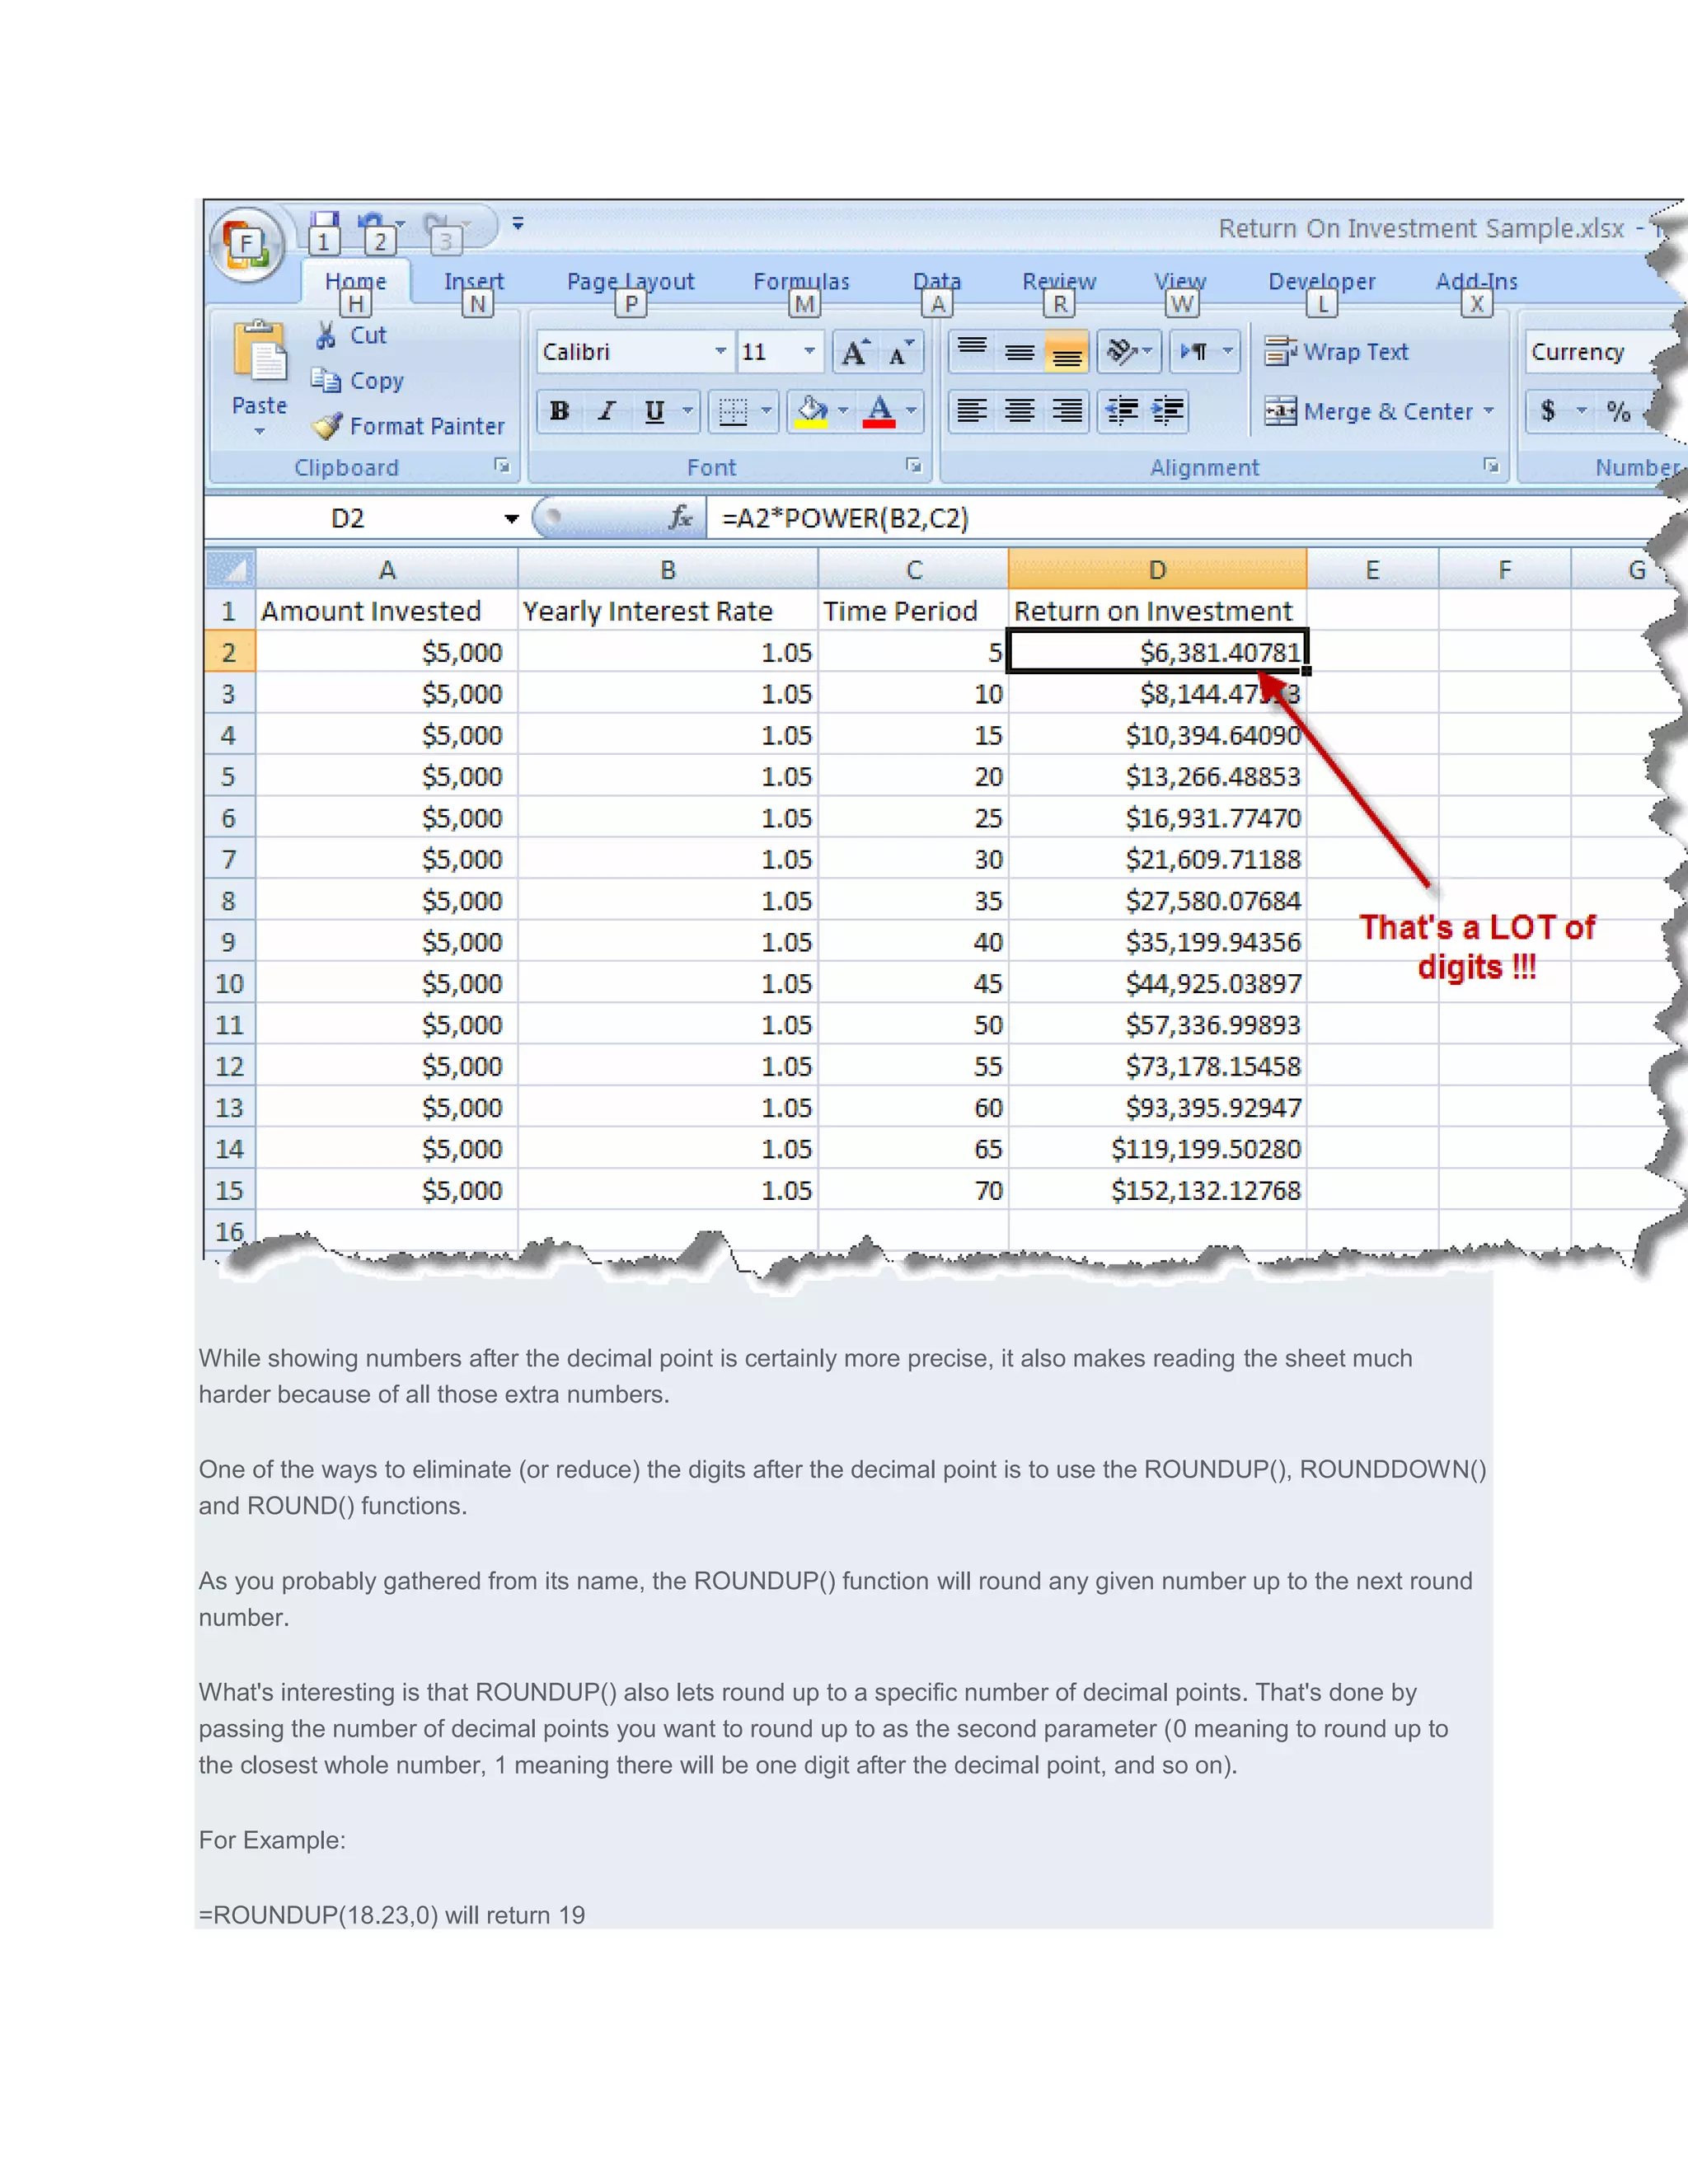Click the Center alignment icon
This screenshot has width=1688, height=2184.
1019,411
